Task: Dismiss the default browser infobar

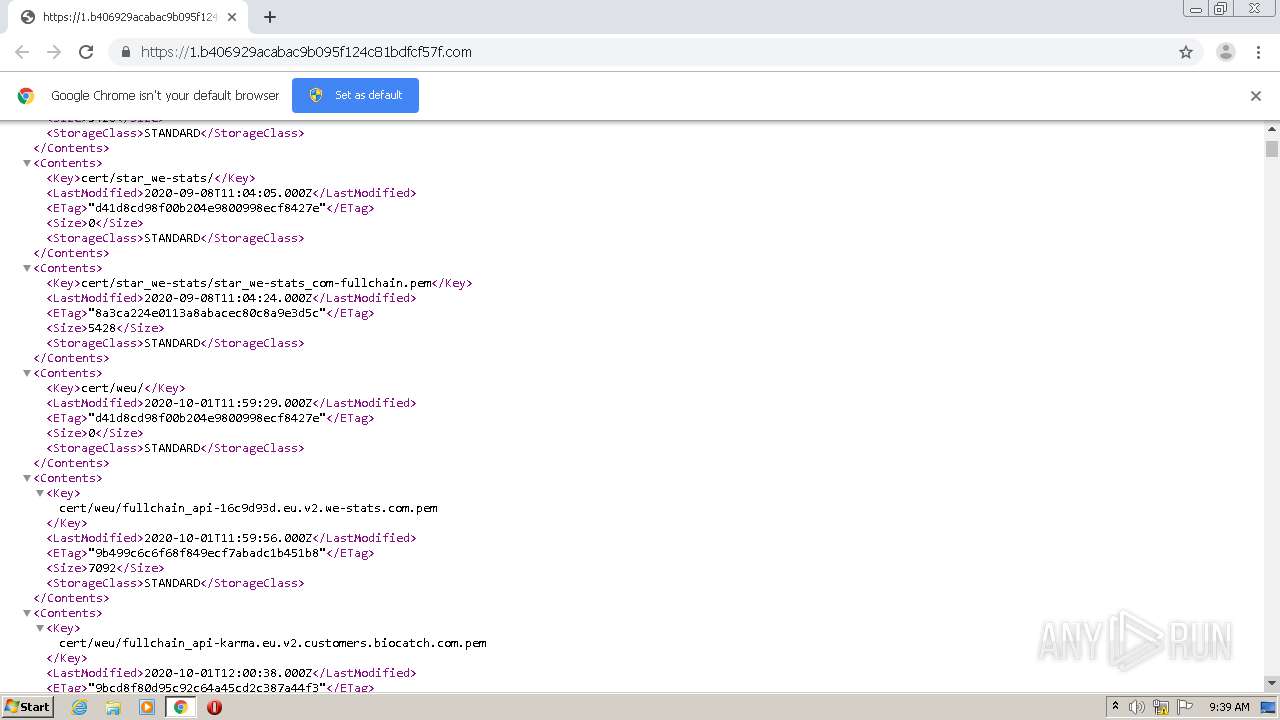Action: pos(1256,96)
